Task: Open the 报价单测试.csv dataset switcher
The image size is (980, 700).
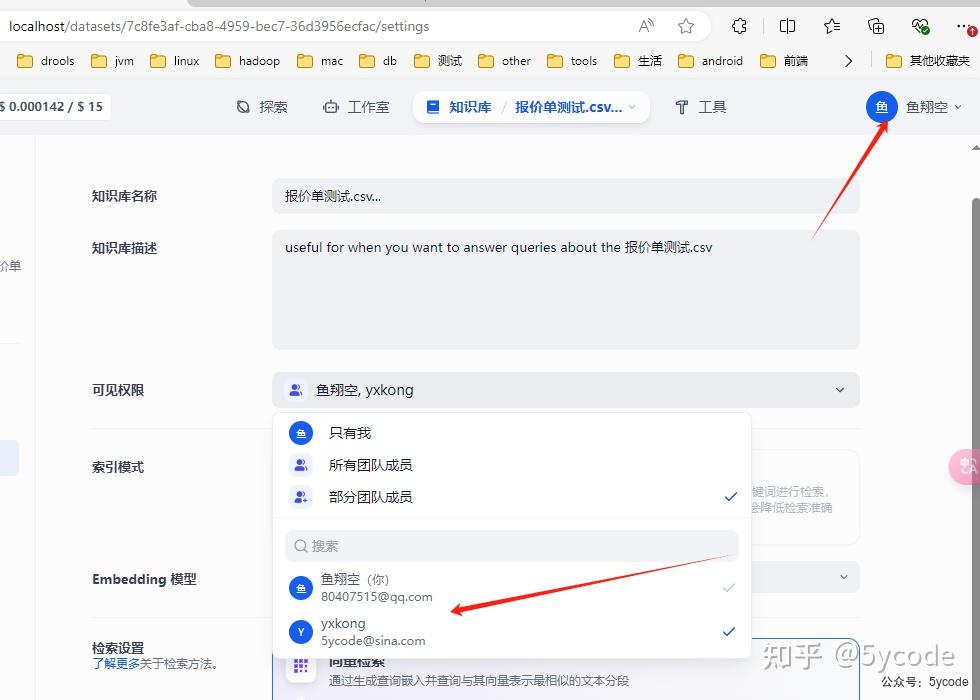Action: (575, 107)
